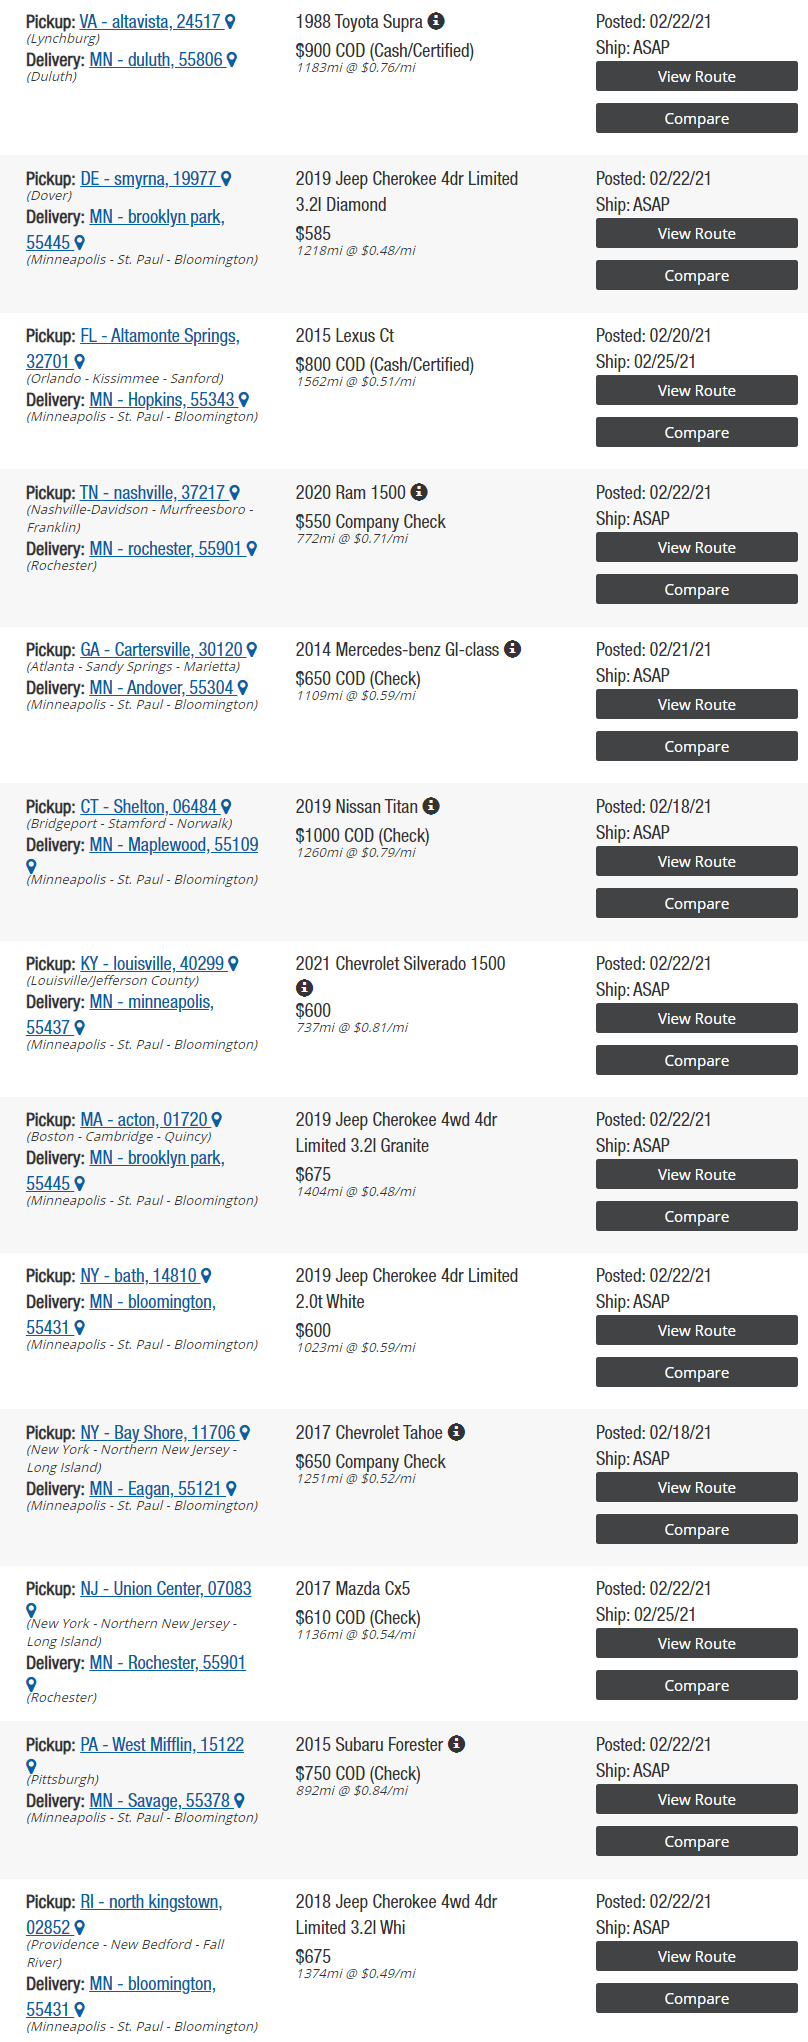
Task: Click map pin beside VA - altavista, 24517
Action: 230,21
